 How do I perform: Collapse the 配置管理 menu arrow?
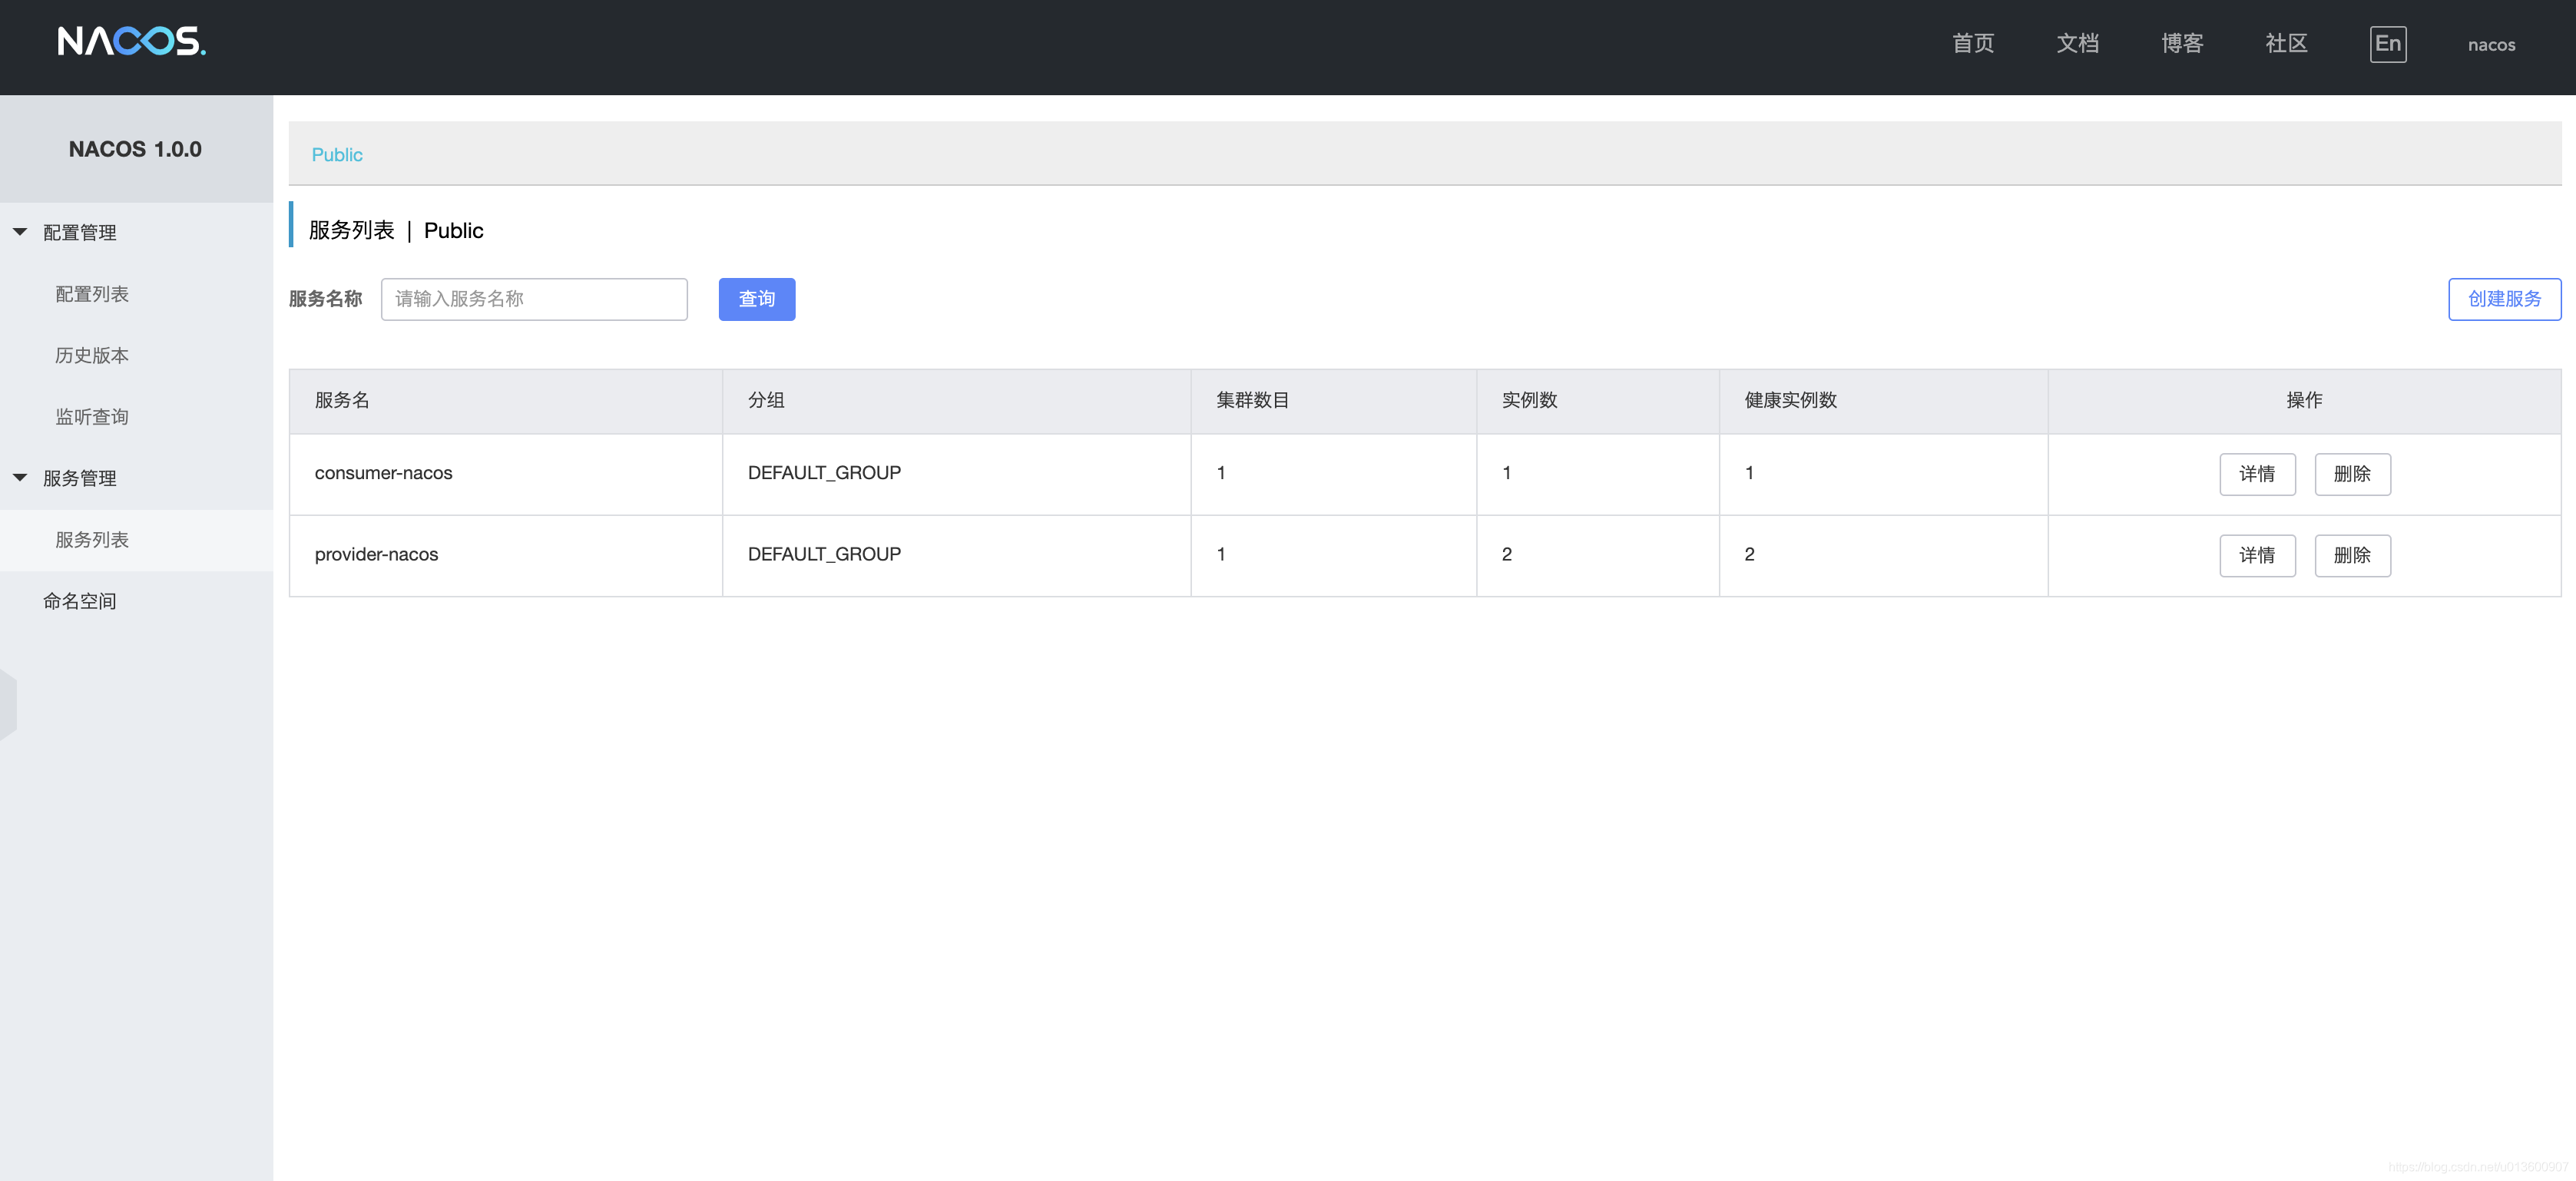tap(20, 232)
